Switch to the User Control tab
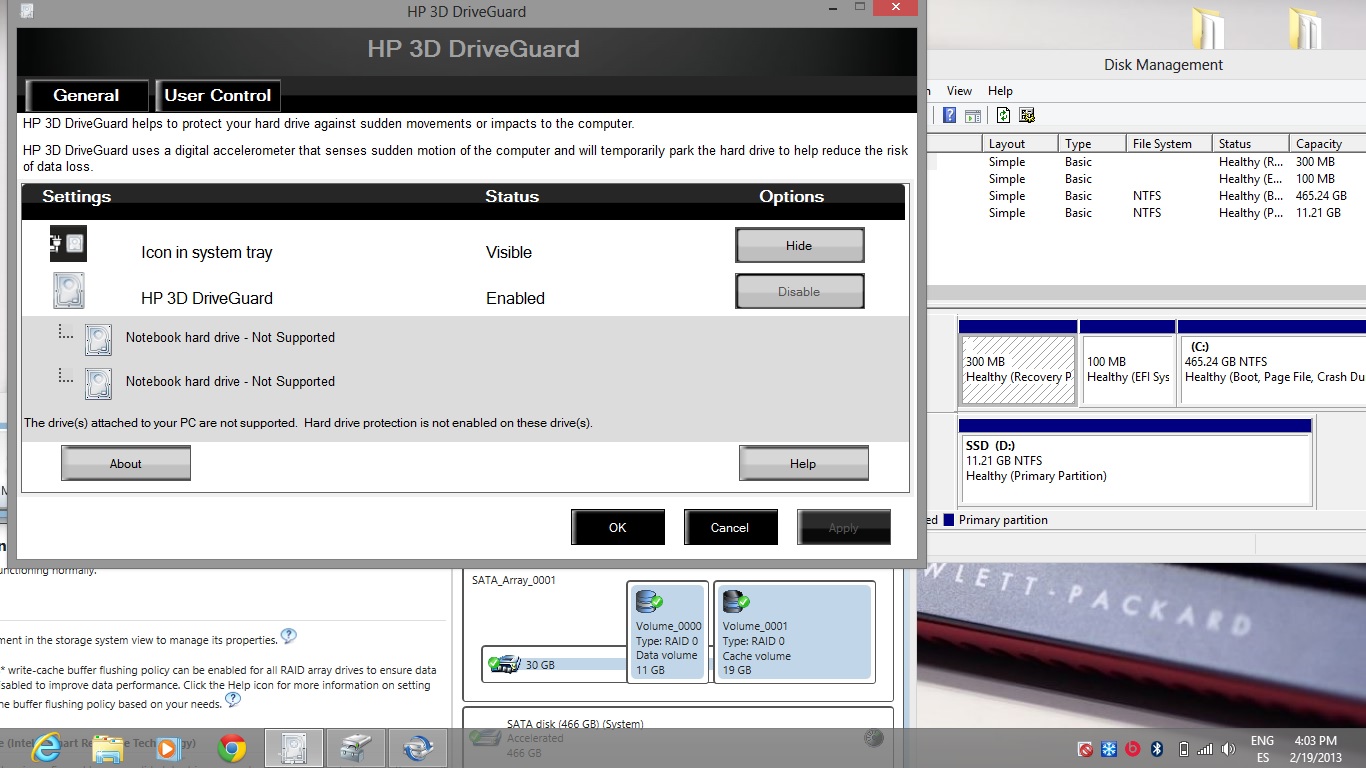 tap(217, 96)
